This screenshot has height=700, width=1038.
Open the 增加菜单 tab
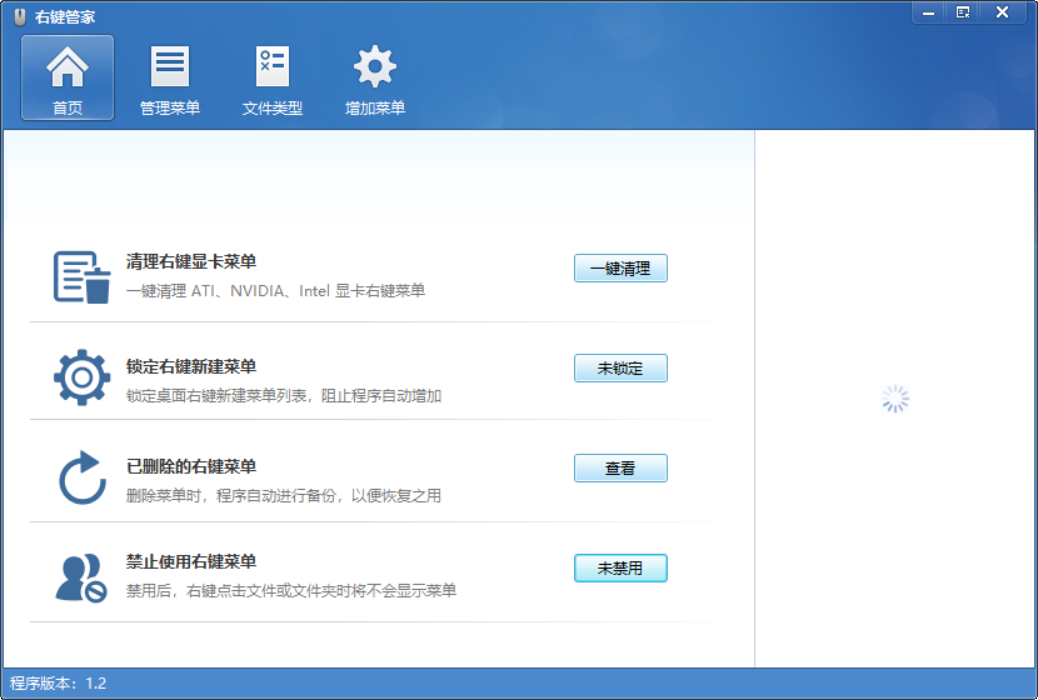[374, 78]
